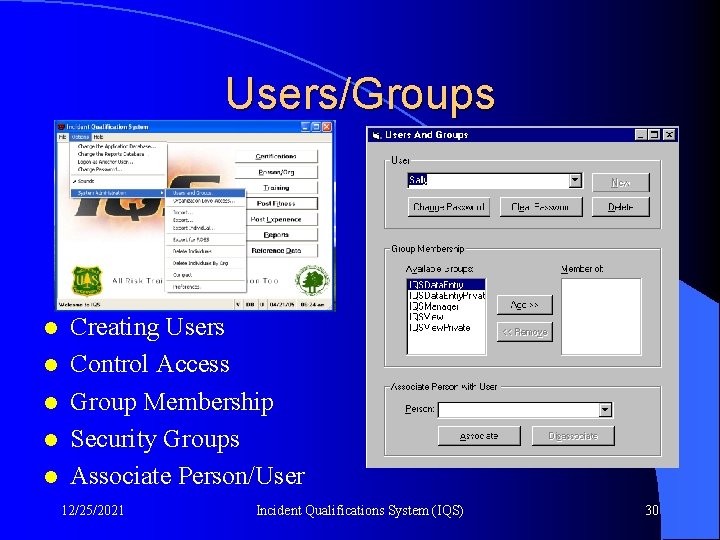Click the green tree emblem logo
Viewport: 720px width, 540px height.
[312, 280]
